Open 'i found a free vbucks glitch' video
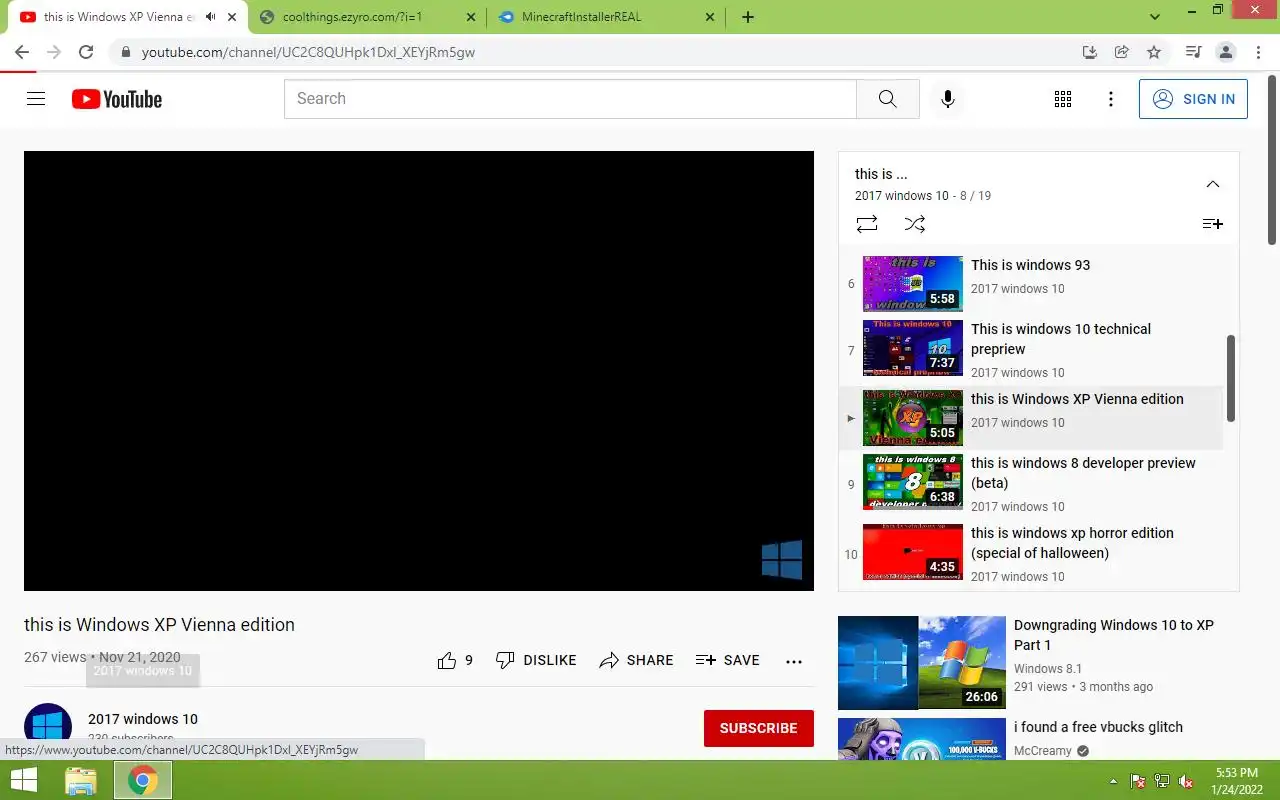 (x=1098, y=727)
